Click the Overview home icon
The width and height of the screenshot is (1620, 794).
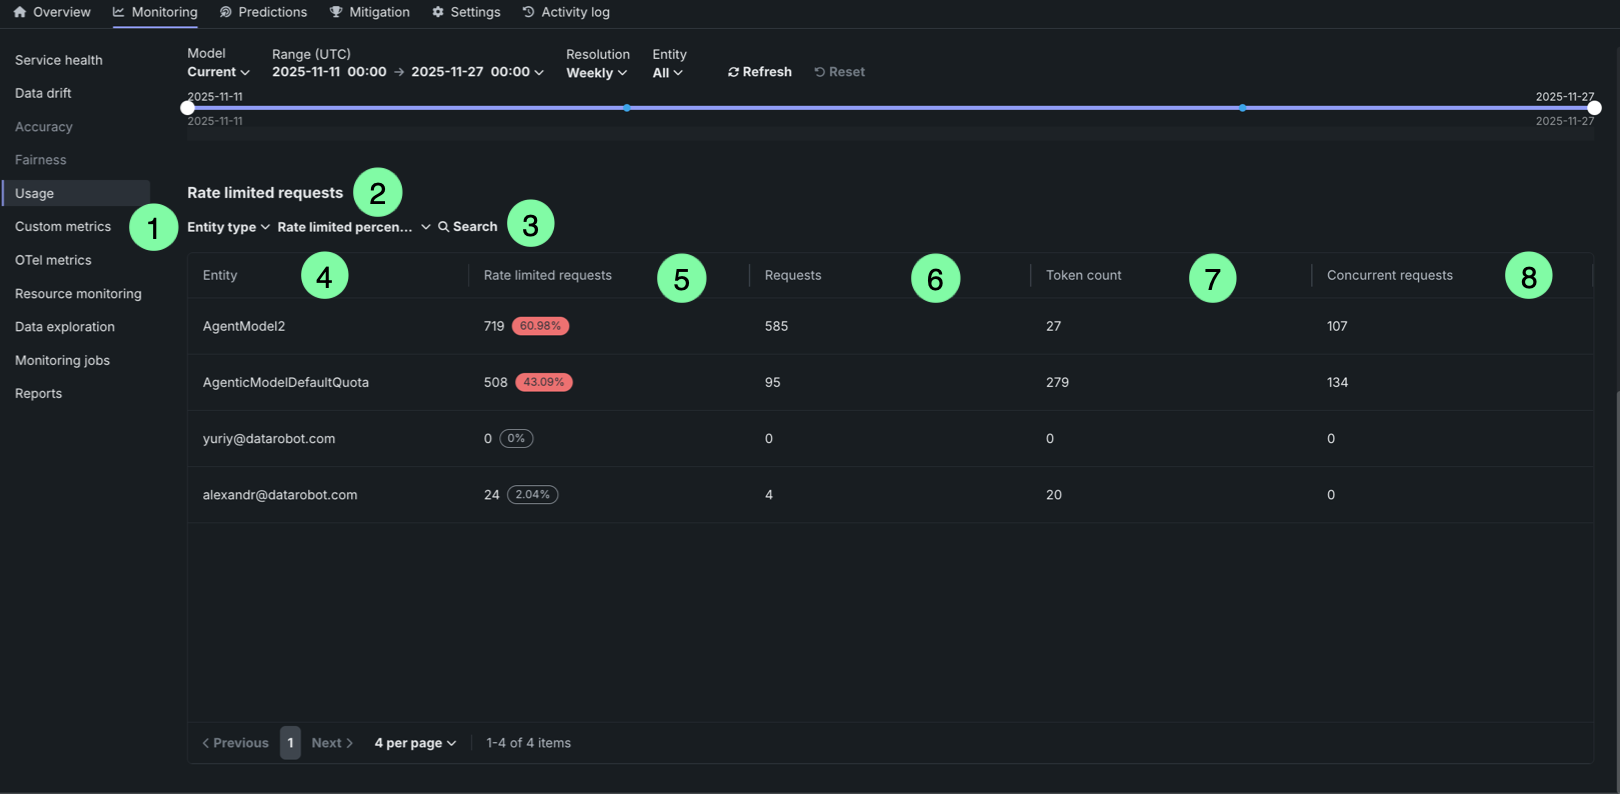point(20,12)
